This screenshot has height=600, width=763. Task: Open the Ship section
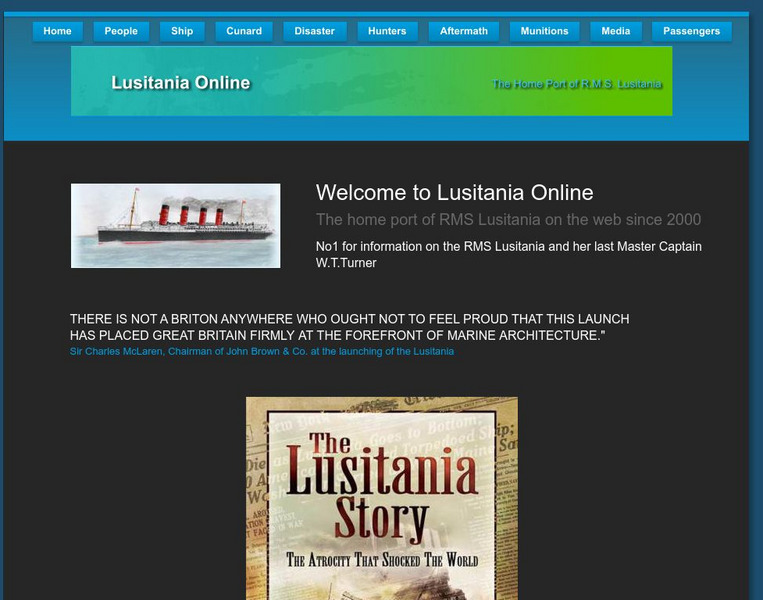pos(182,31)
